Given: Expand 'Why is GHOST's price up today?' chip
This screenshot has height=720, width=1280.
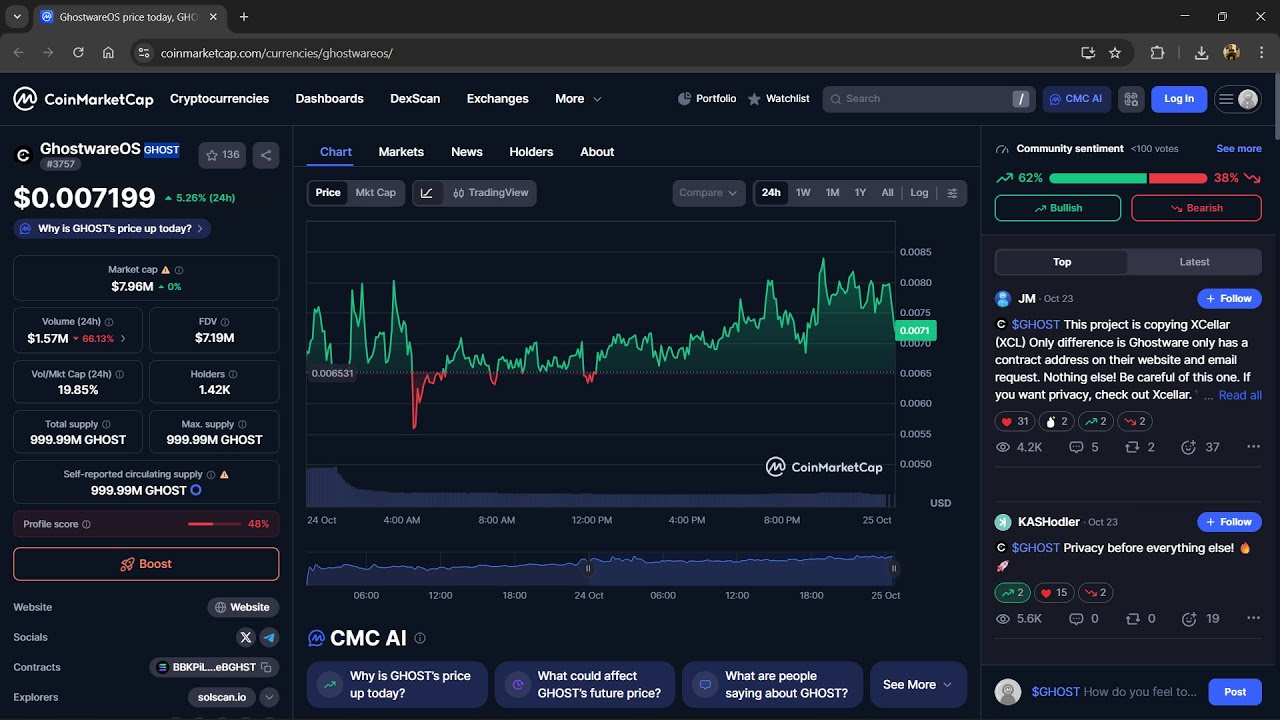Looking at the screenshot, I should coord(112,229).
